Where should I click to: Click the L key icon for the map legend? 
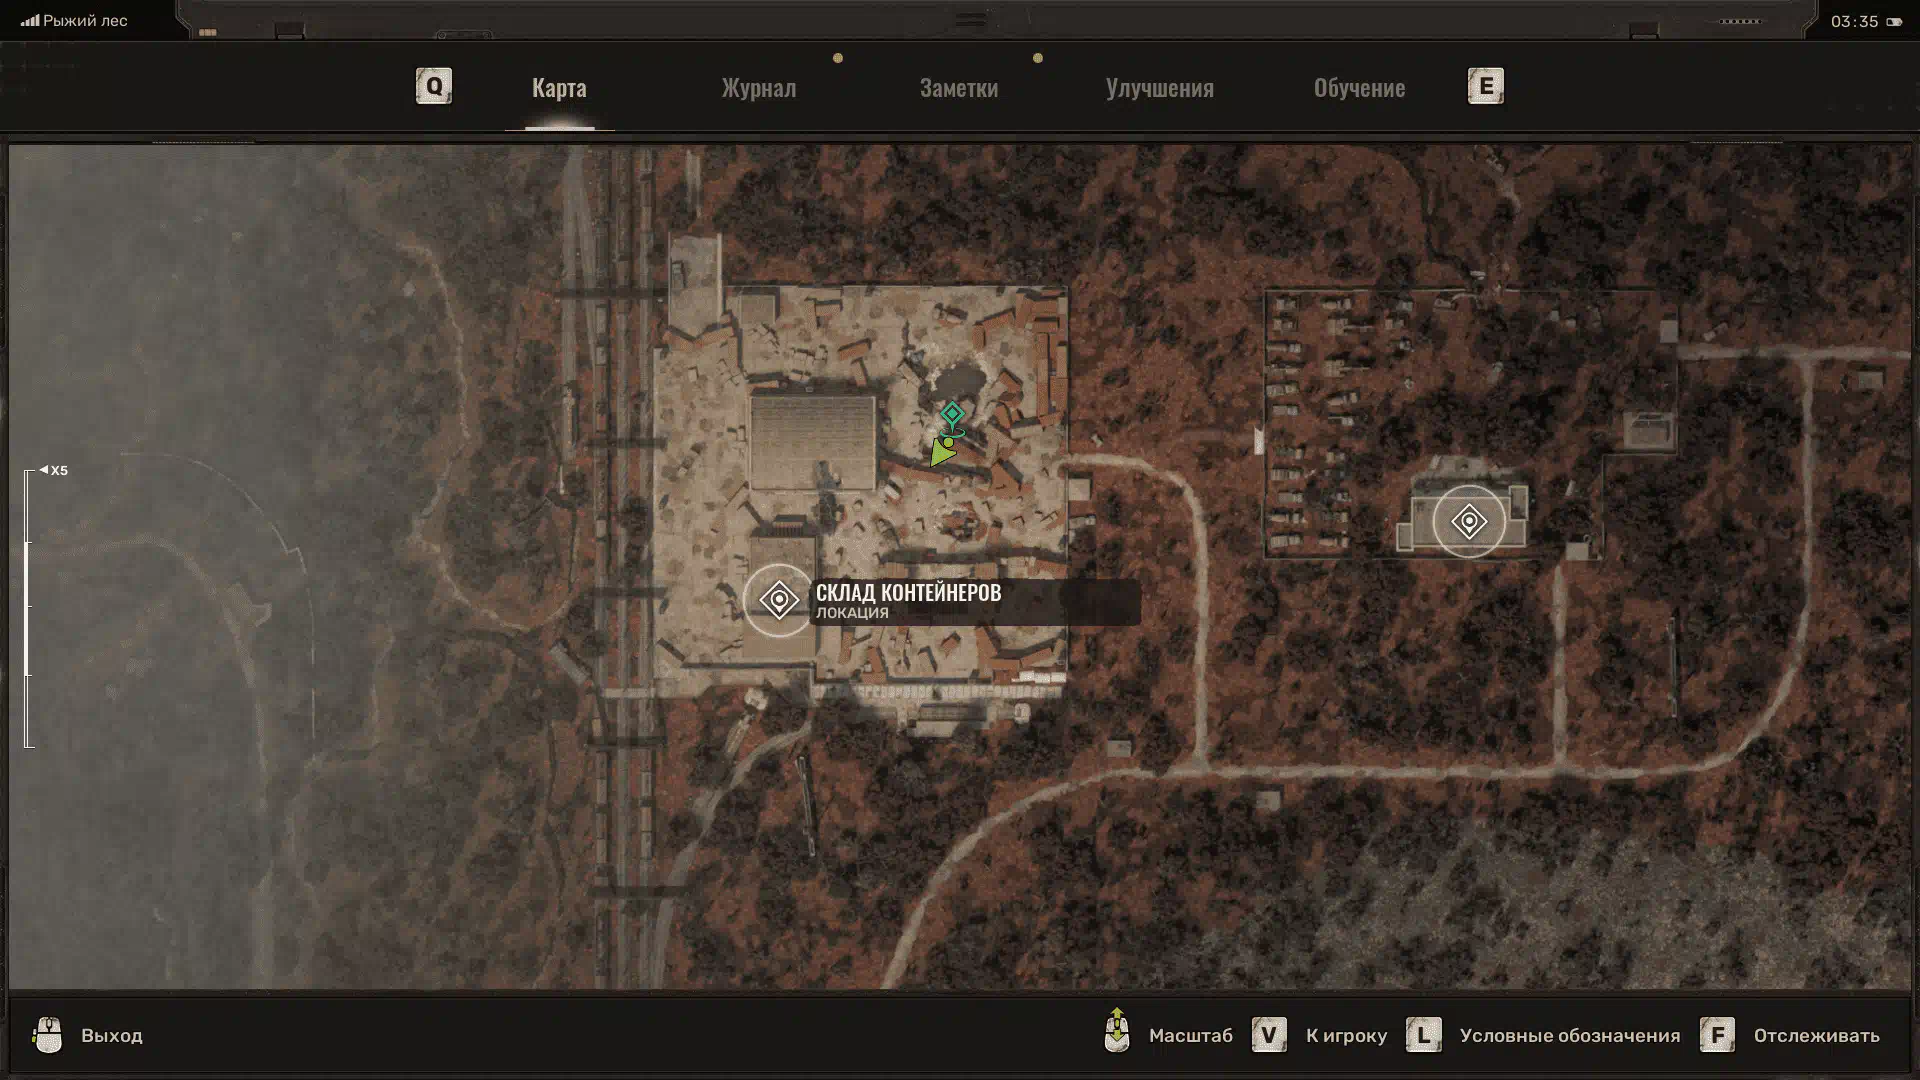point(1423,1035)
